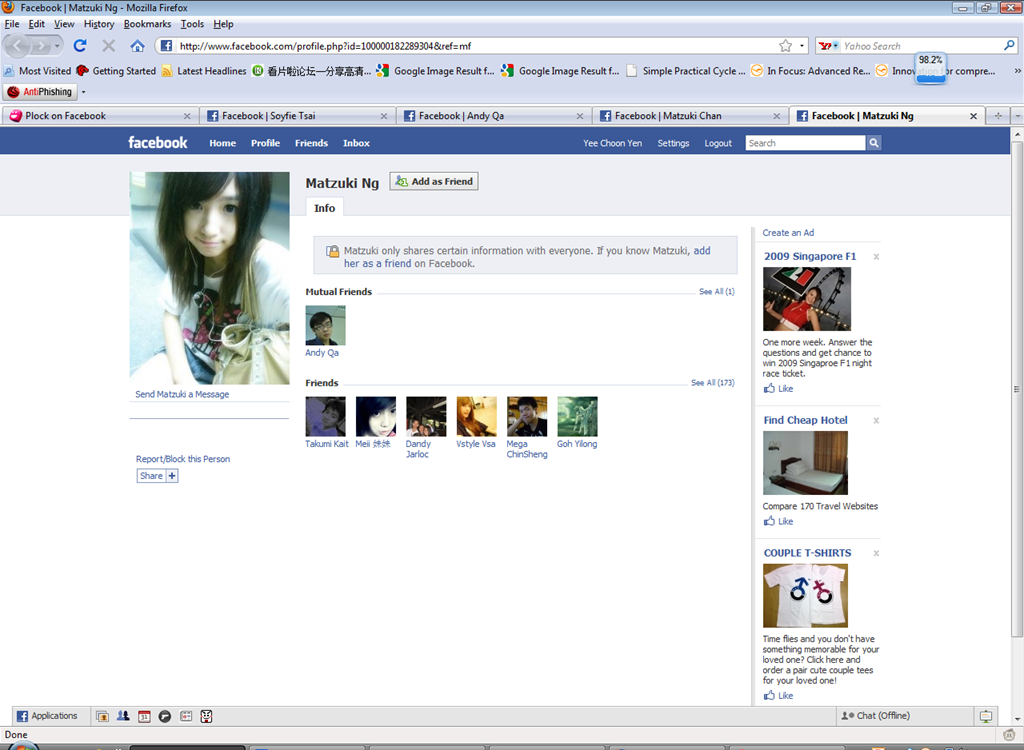The width and height of the screenshot is (1024, 750).
Task: Click Facebook search magnifier button
Action: [x=874, y=143]
